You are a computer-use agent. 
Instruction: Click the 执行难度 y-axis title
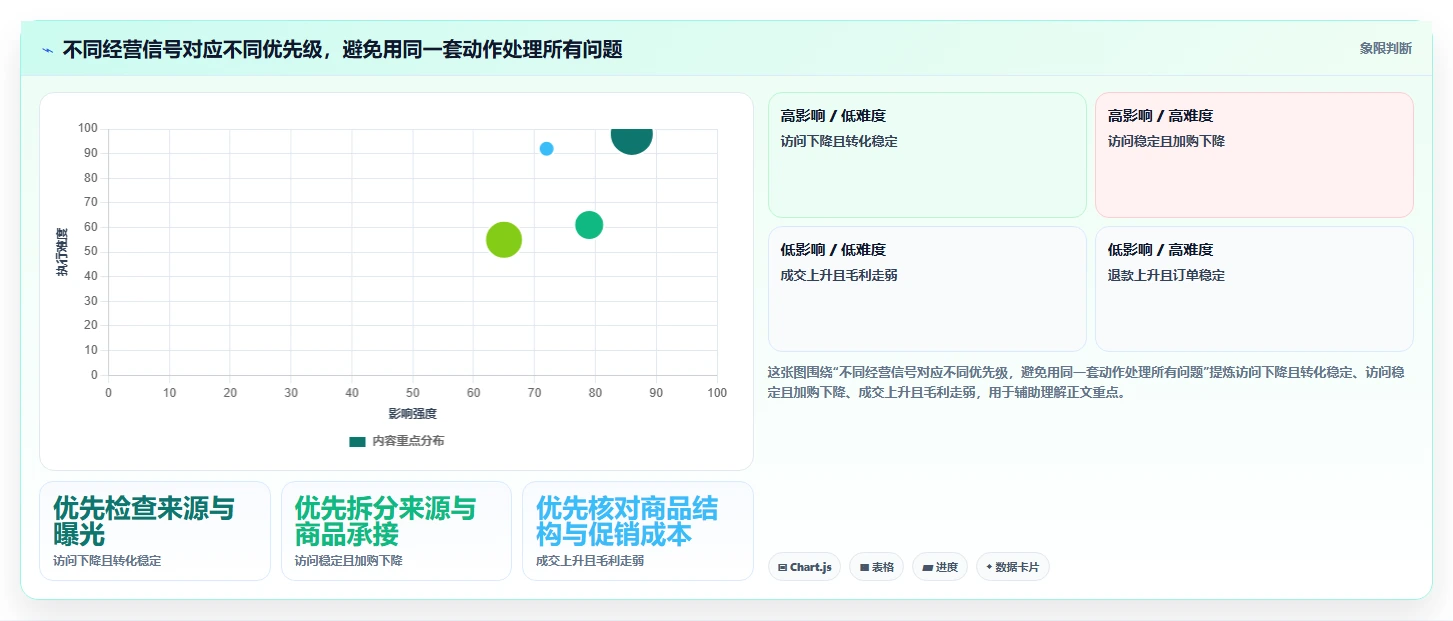point(62,252)
